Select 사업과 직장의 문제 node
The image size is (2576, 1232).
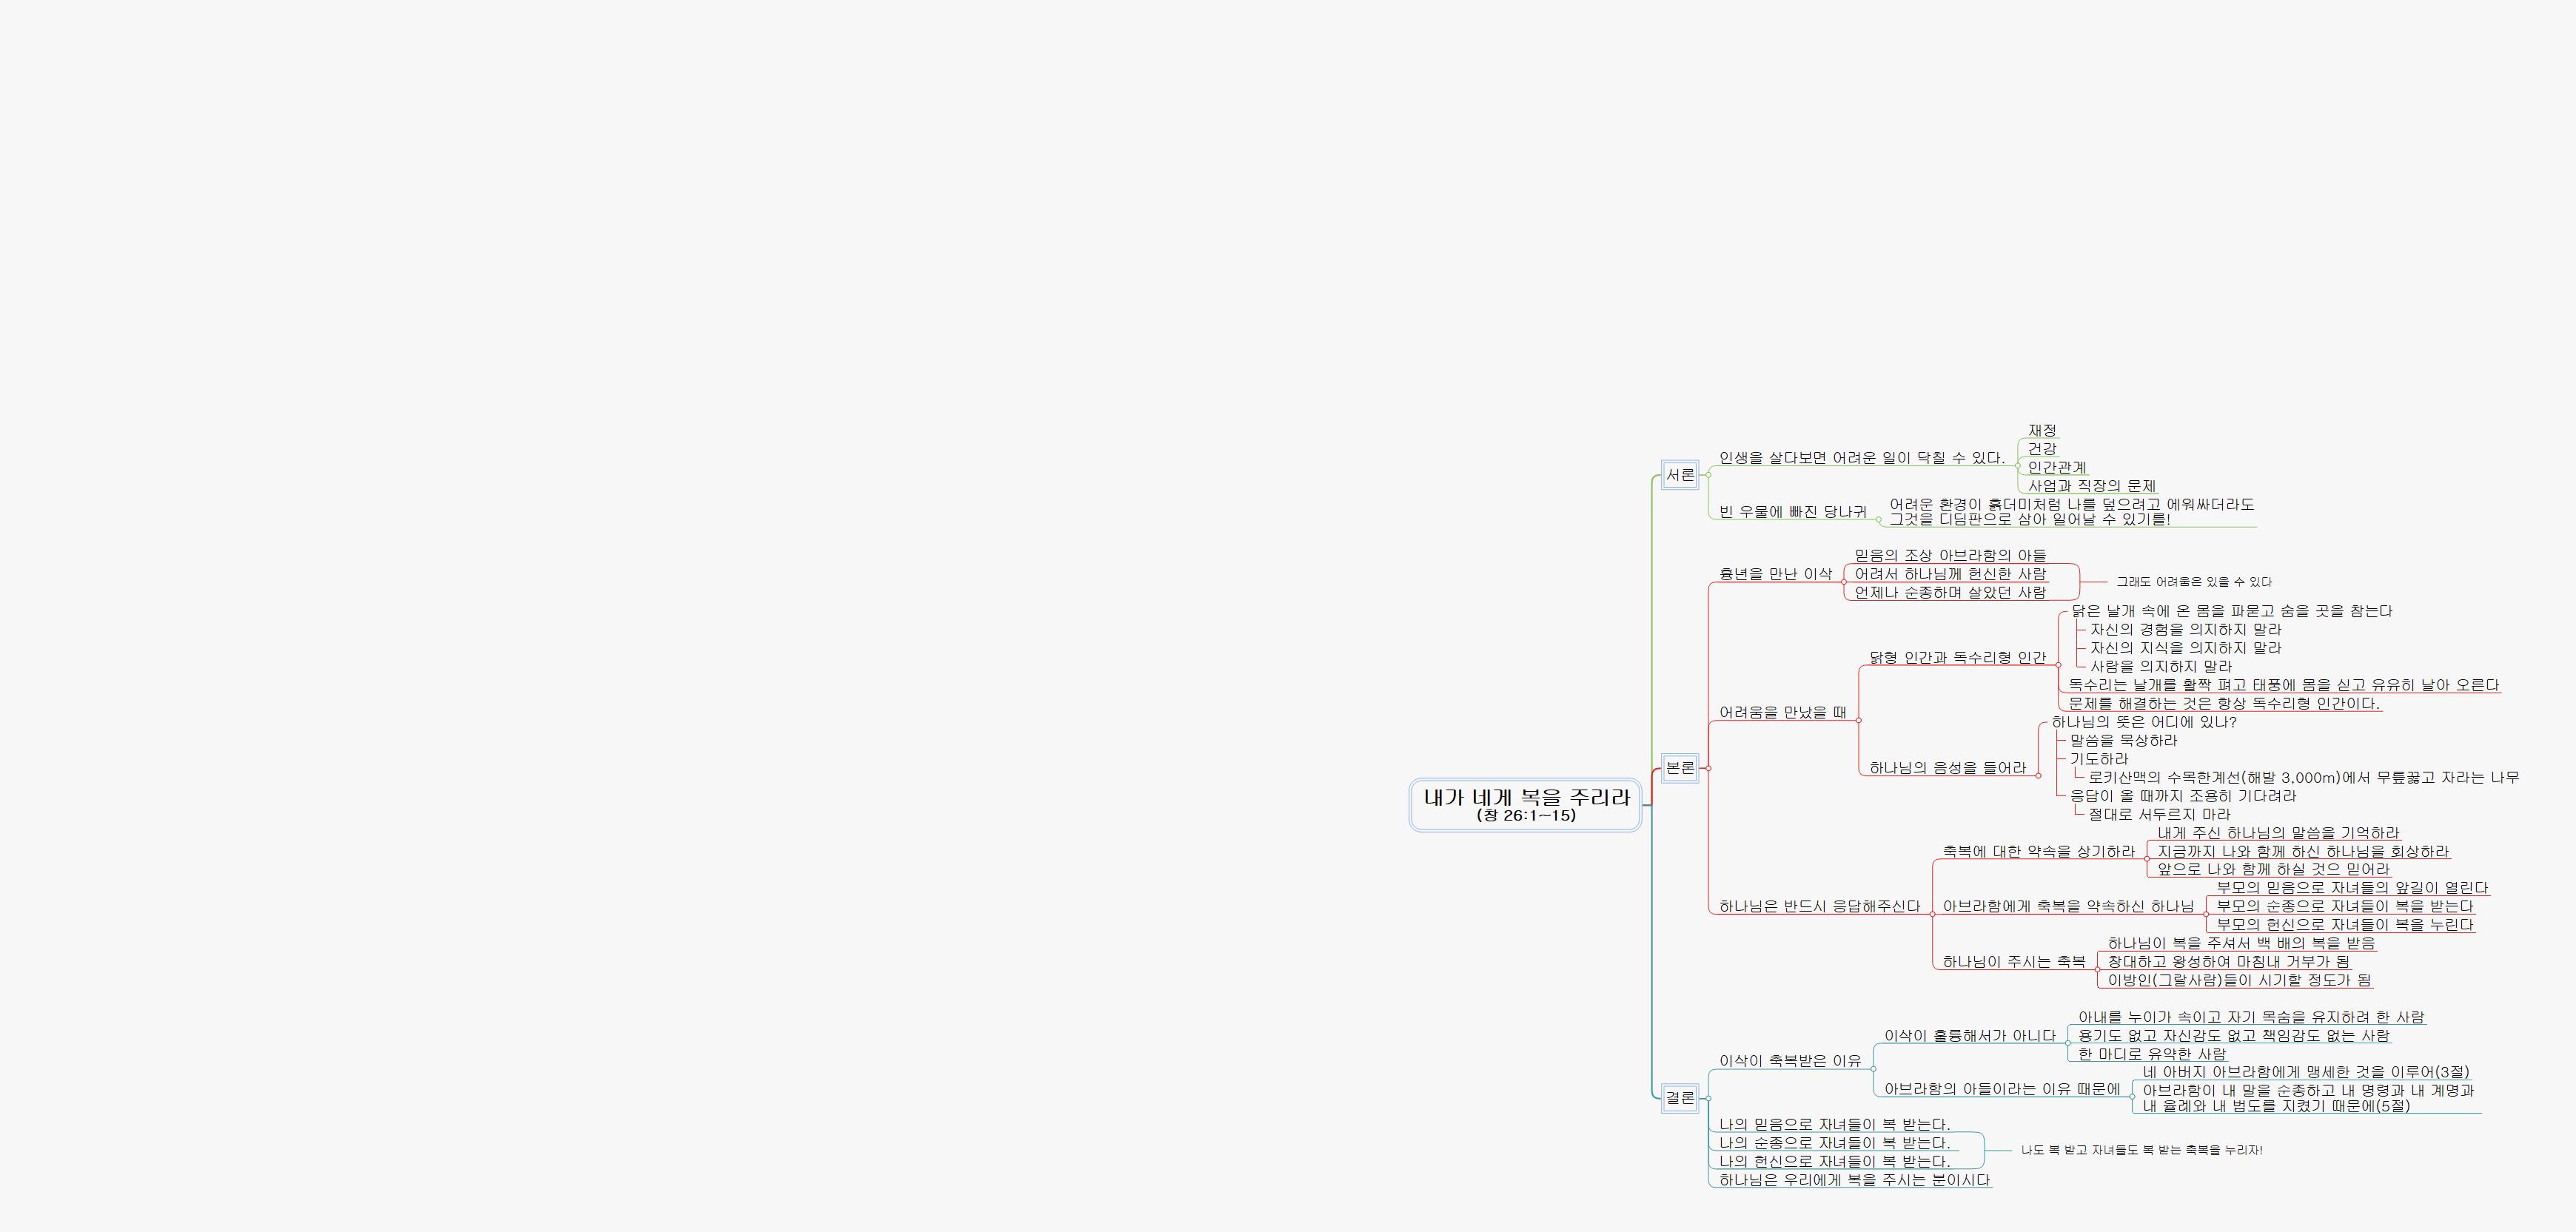[2091, 486]
